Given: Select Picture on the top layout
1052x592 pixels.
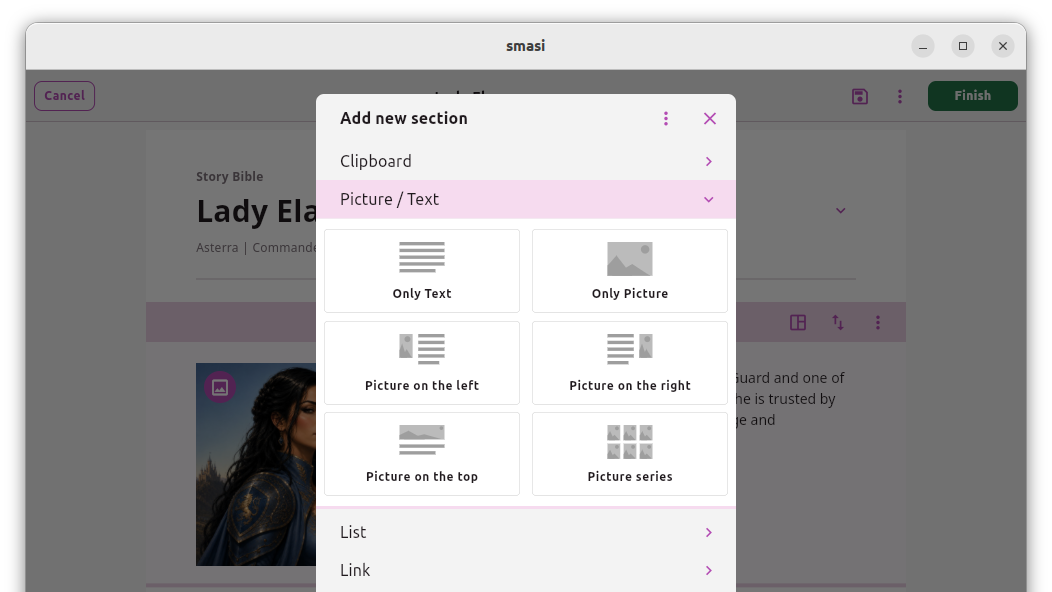Looking at the screenshot, I should point(422,454).
